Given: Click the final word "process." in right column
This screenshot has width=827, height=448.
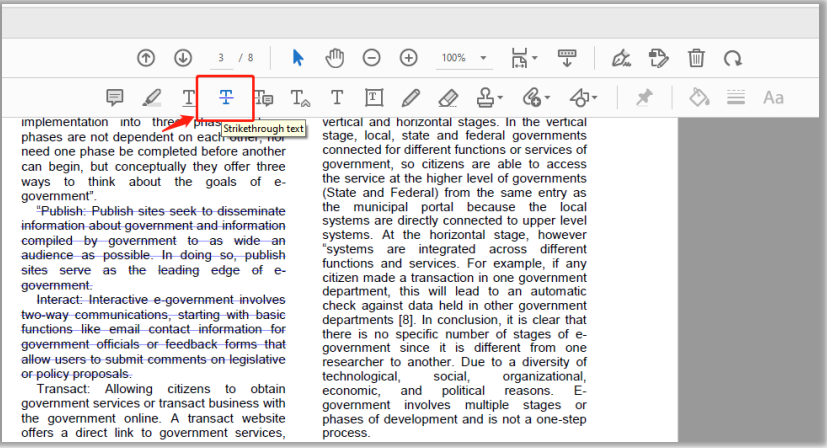Looking at the screenshot, I should coord(346,433).
